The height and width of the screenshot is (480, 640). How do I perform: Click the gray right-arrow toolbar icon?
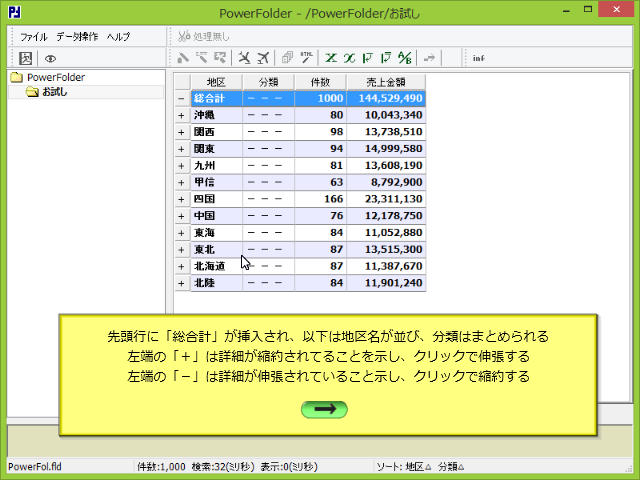(x=429, y=58)
